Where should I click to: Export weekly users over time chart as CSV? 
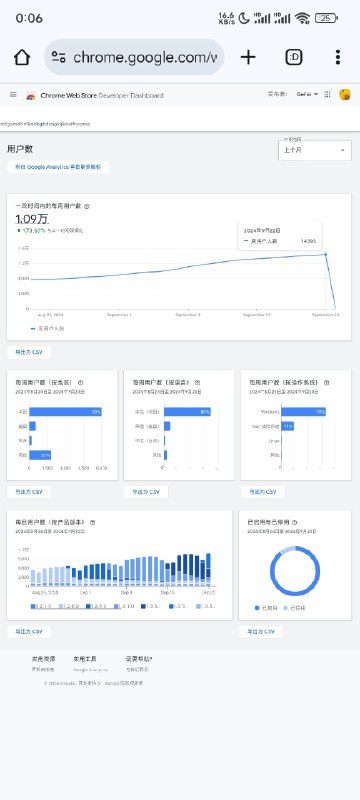(x=29, y=352)
